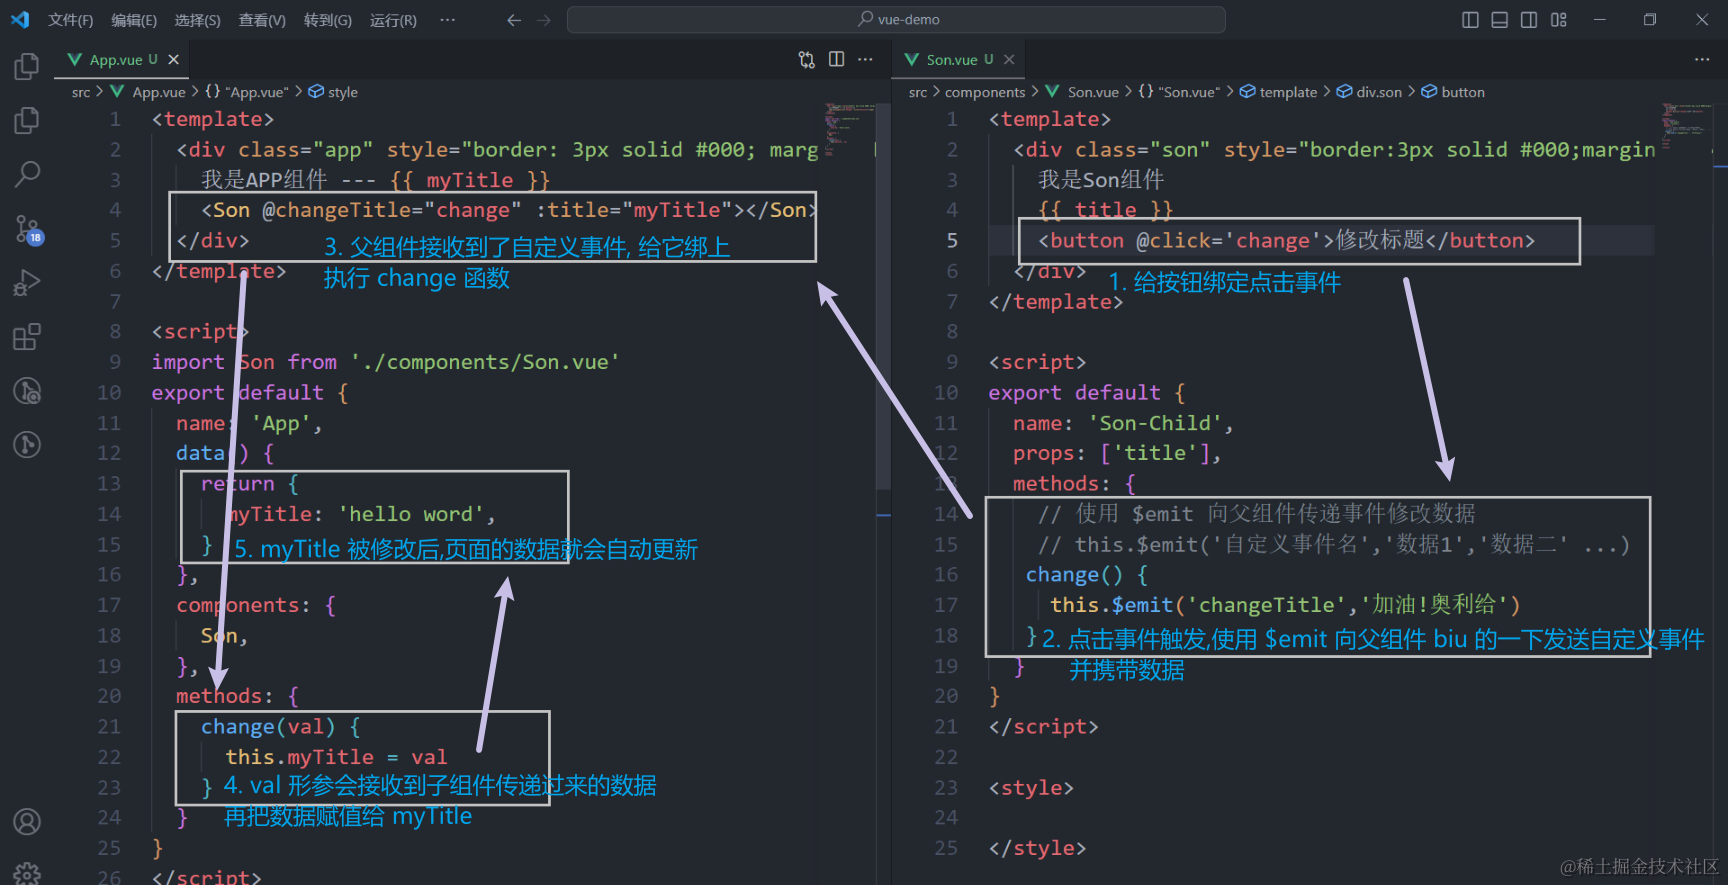The width and height of the screenshot is (1728, 885).
Task: Click the "import Son from './components/Son.vue'" line
Action: pos(385,362)
